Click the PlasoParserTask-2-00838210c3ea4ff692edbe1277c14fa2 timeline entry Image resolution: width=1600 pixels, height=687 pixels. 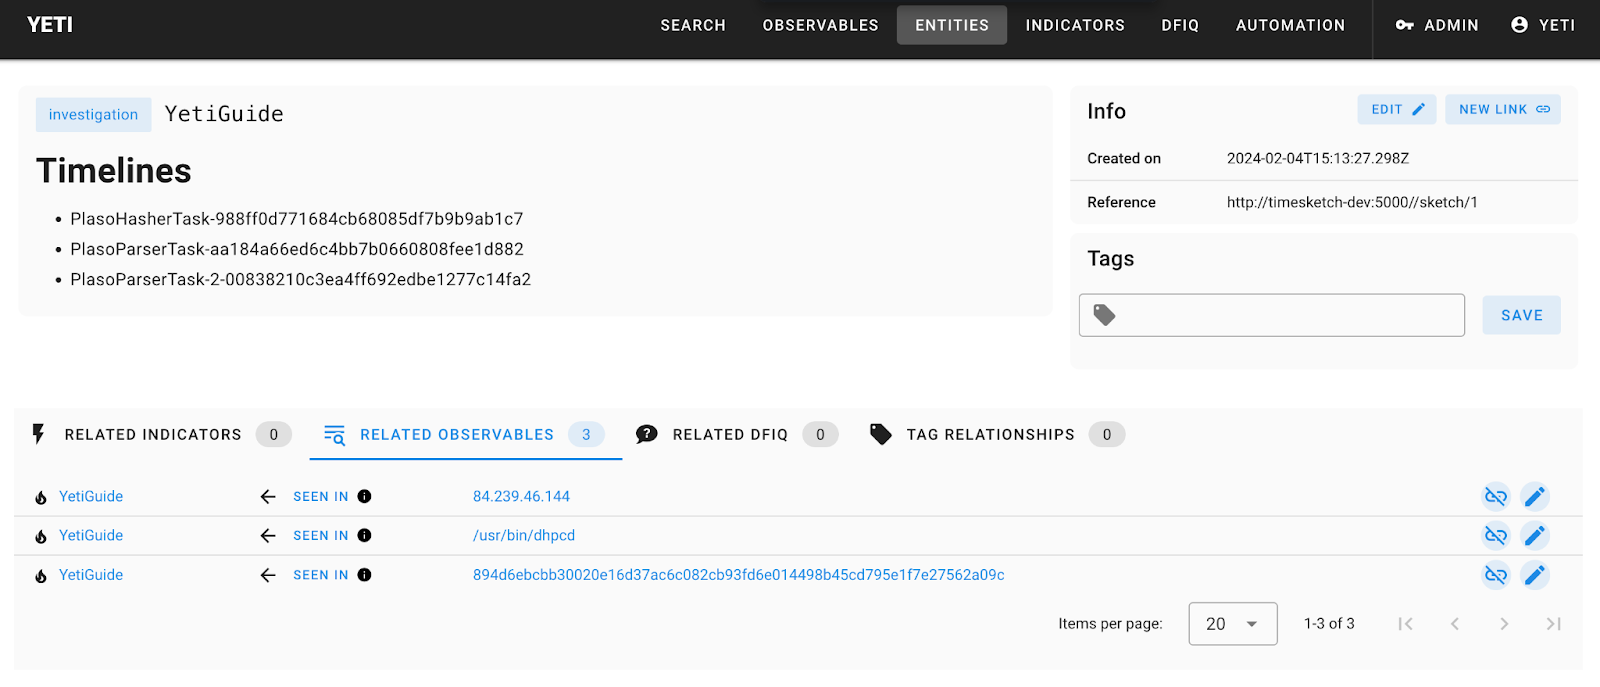click(x=300, y=280)
